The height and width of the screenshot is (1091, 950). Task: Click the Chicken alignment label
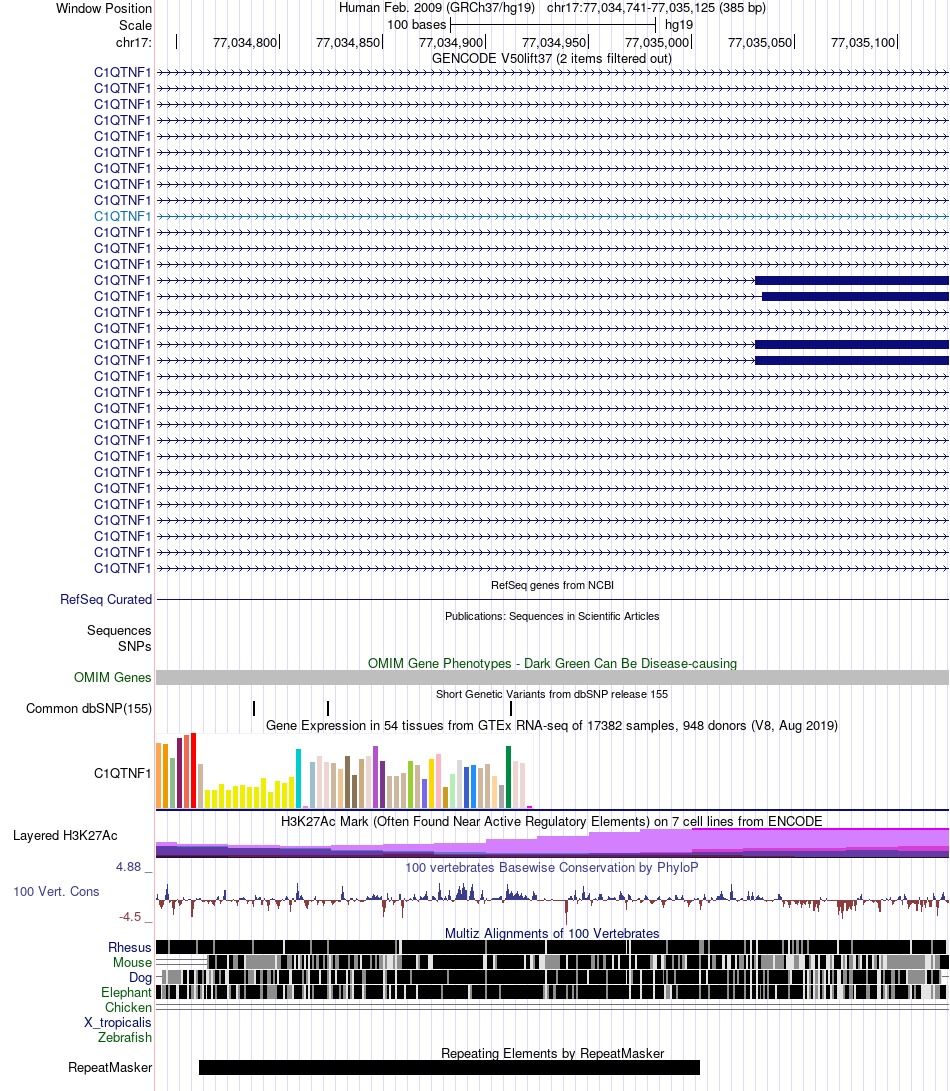(x=128, y=1008)
